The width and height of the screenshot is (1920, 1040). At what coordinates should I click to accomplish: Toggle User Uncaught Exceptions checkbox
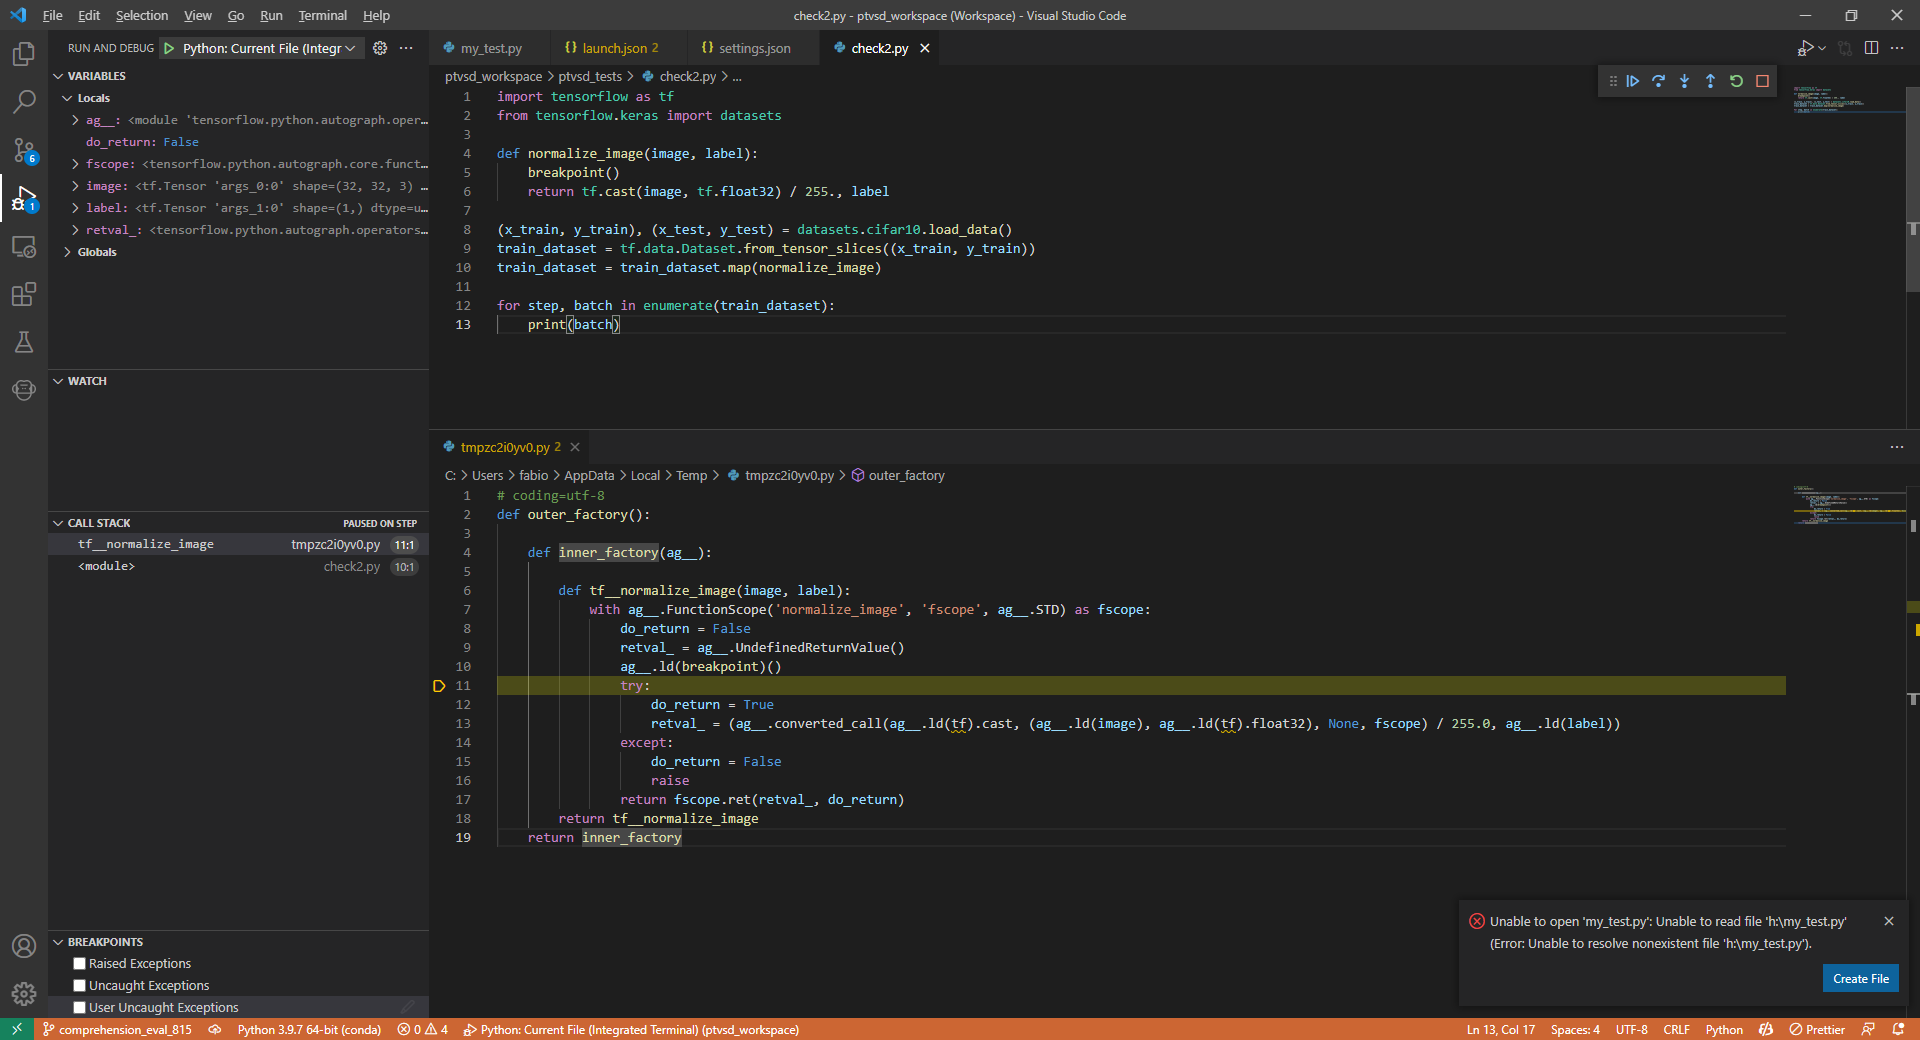80,1008
